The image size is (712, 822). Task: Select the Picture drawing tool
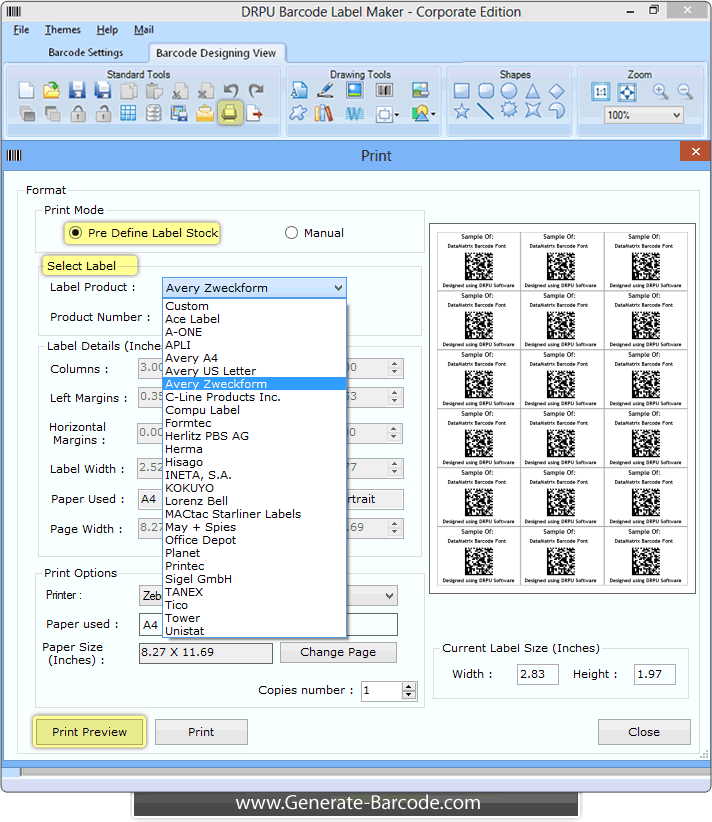click(x=355, y=90)
